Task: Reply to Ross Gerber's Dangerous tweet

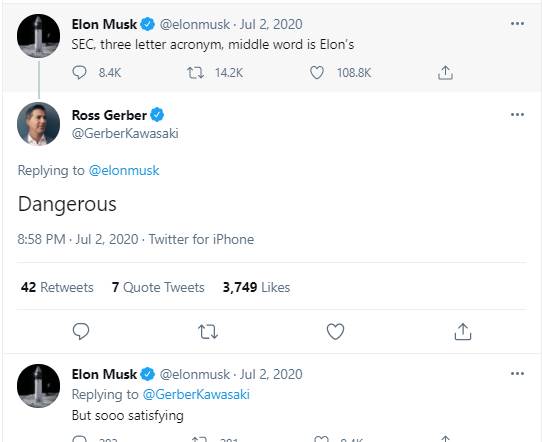Action: (x=81, y=331)
